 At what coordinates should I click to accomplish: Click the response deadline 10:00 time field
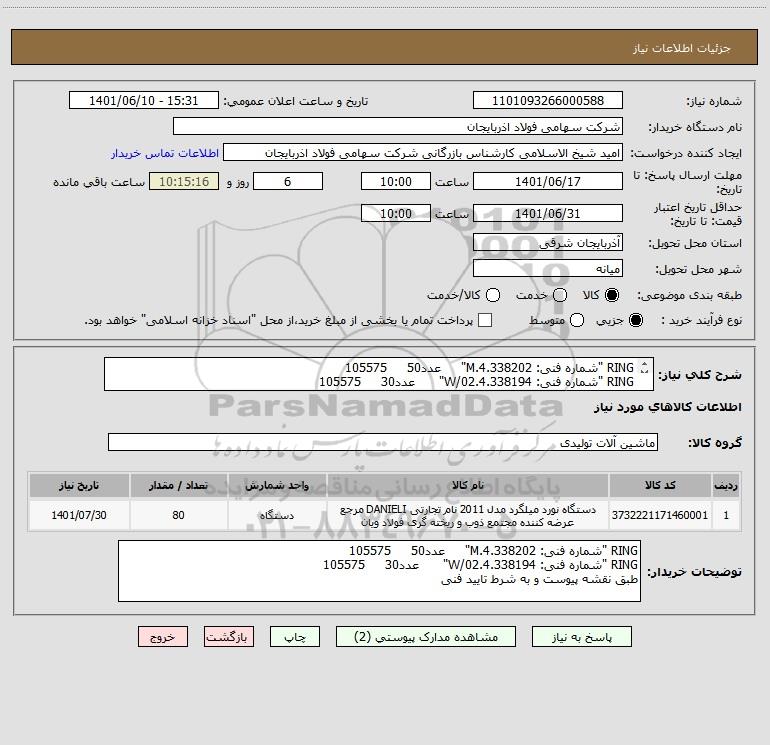click(x=396, y=181)
